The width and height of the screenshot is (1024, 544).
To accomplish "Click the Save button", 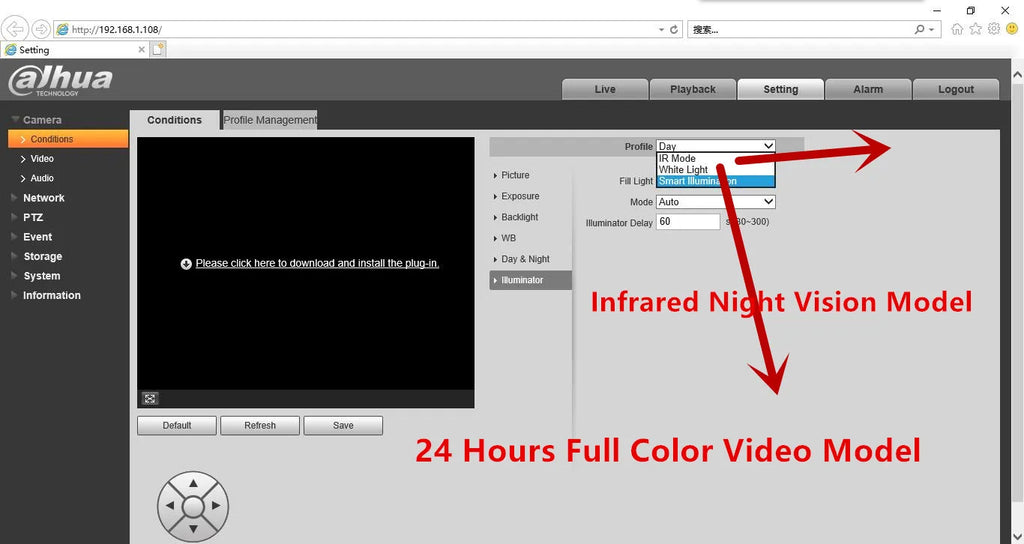I will [343, 426].
